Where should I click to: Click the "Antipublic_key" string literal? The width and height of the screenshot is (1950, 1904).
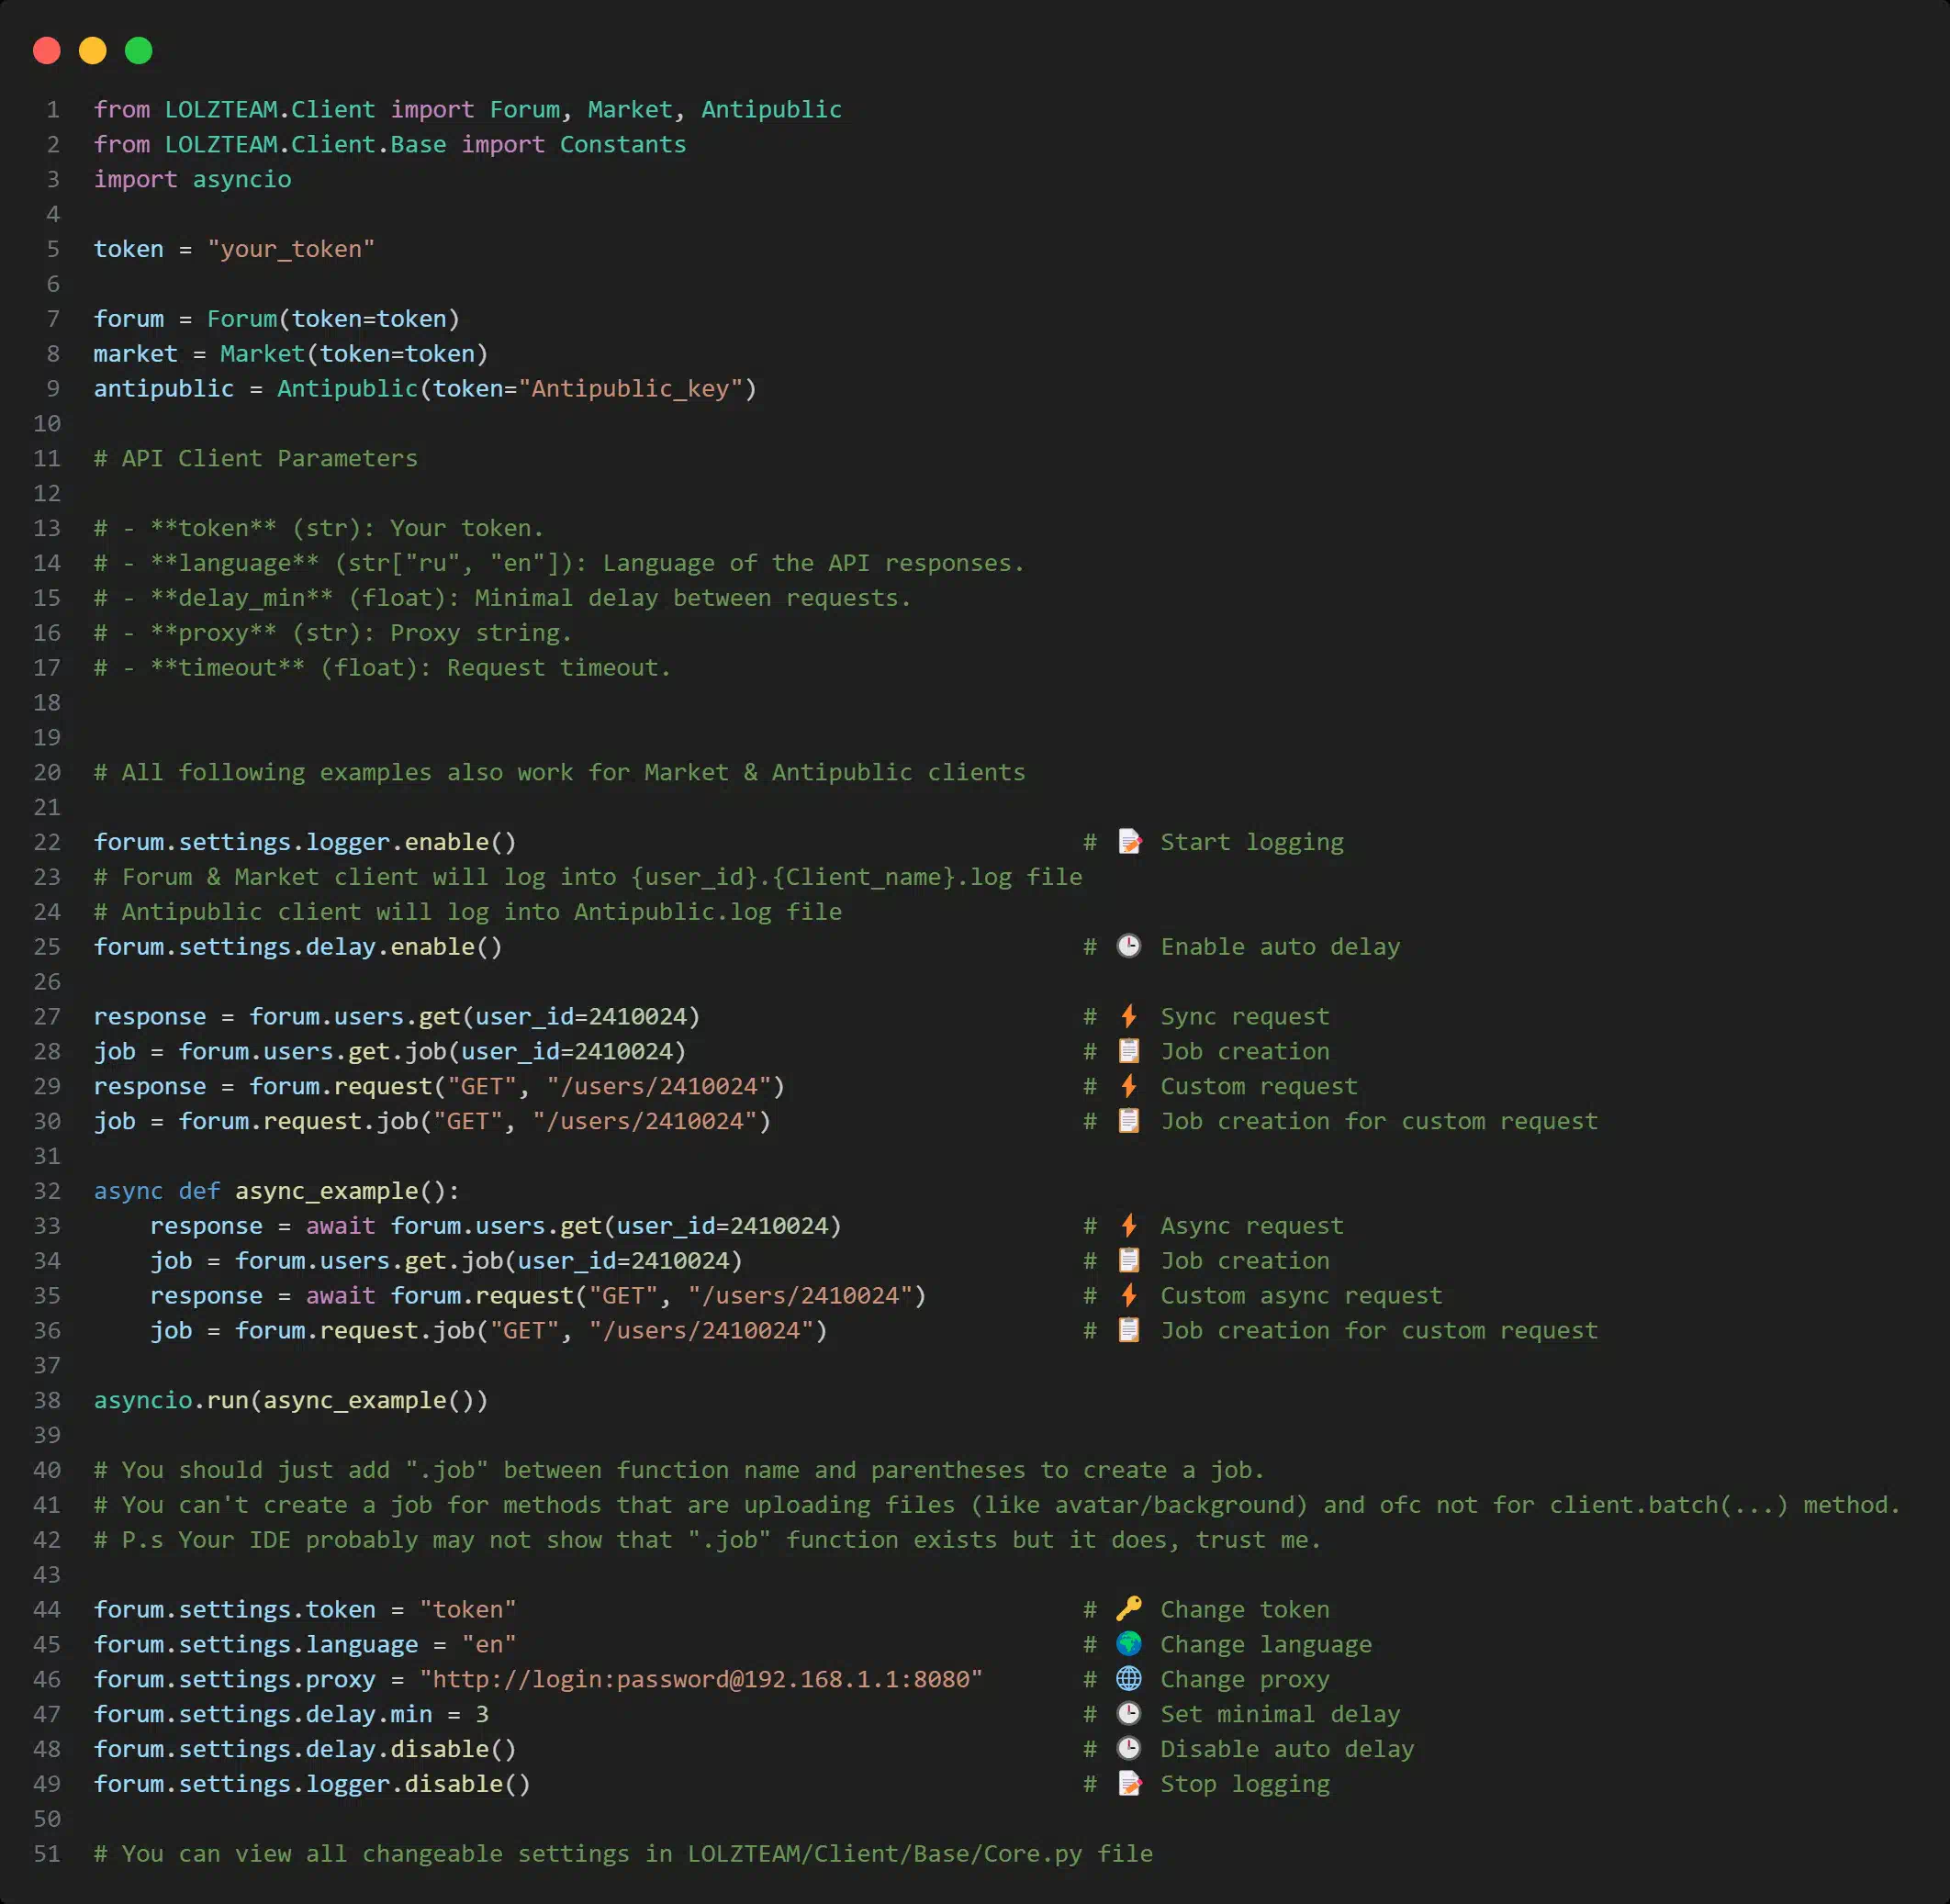click(x=630, y=388)
